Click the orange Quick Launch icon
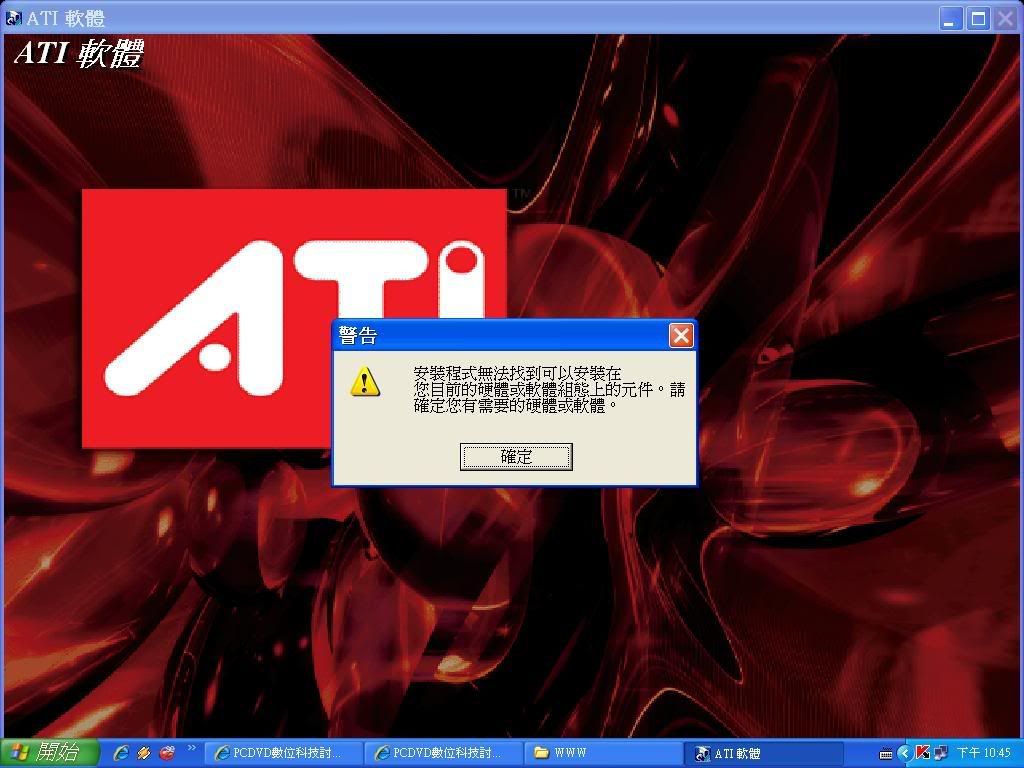Image resolution: width=1024 pixels, height=768 pixels. [x=144, y=753]
